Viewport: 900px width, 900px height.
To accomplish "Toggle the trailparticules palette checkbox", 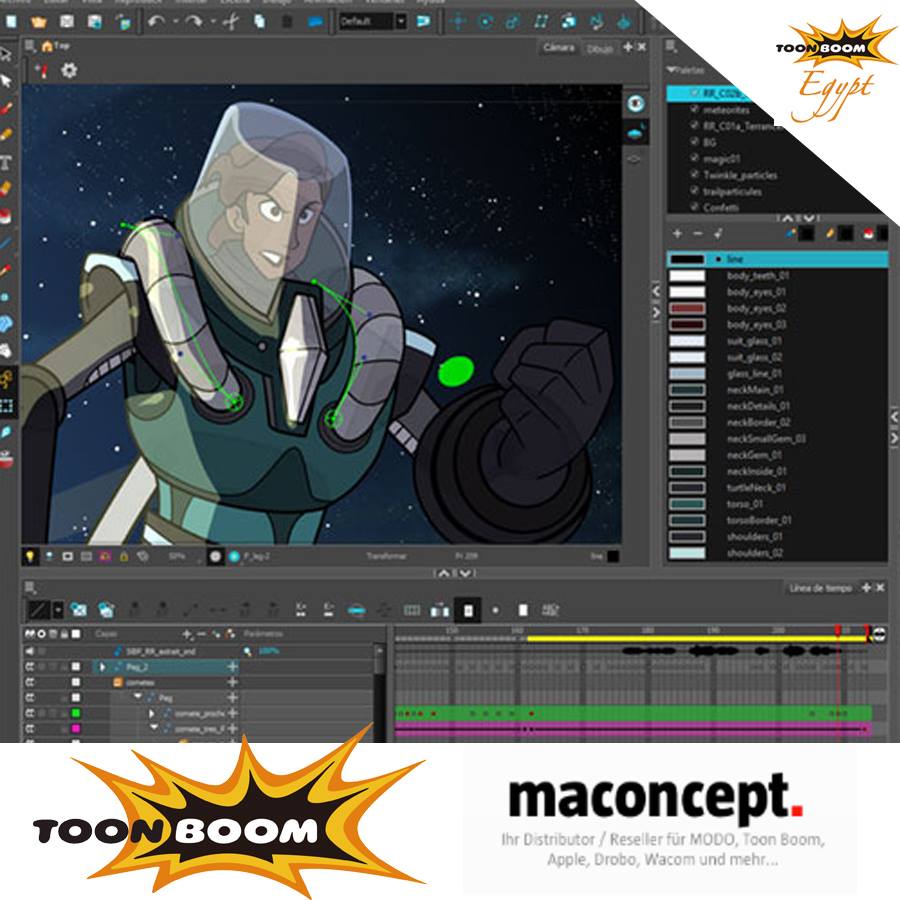I will 695,191.
